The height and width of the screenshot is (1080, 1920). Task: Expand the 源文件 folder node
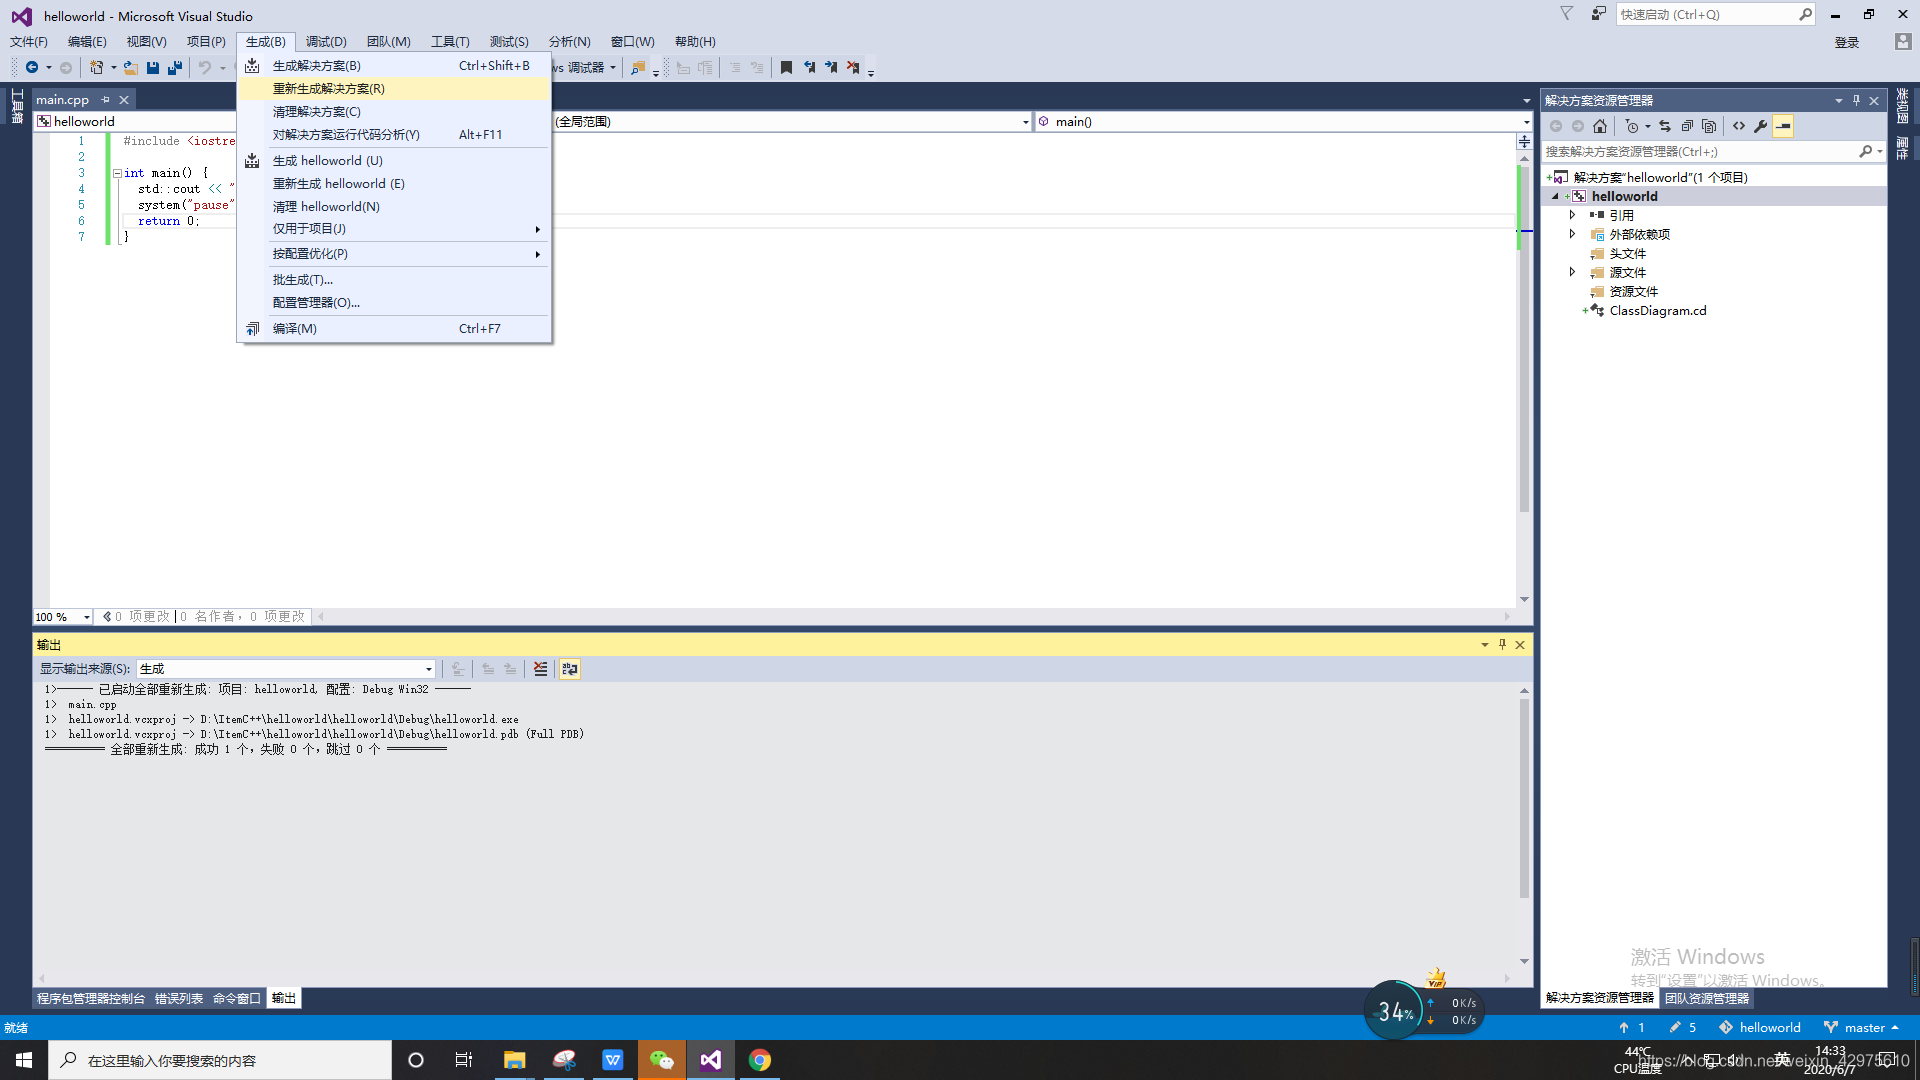click(1572, 272)
